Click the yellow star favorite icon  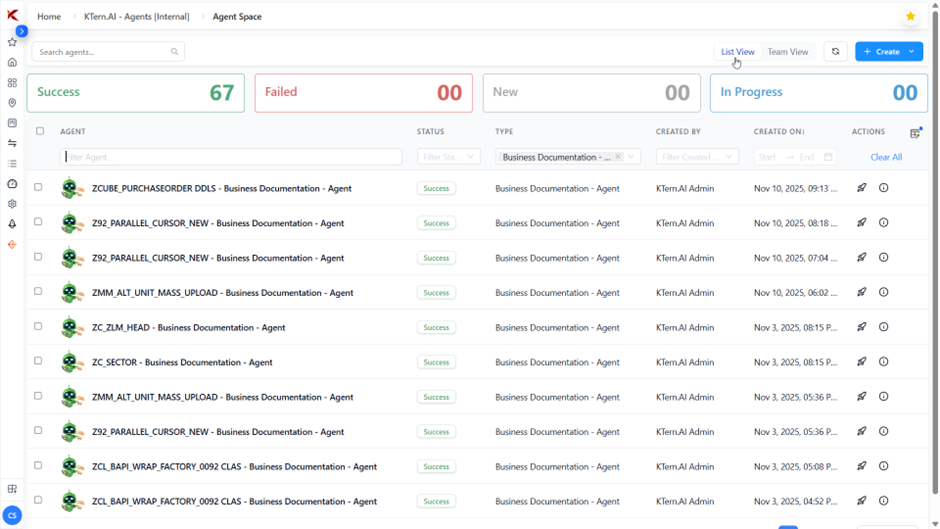pyautogui.click(x=910, y=17)
